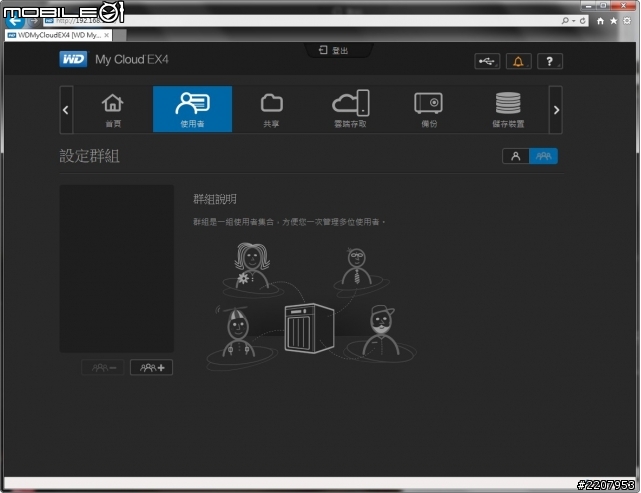The height and width of the screenshot is (493, 641).
Task: Switch to groups view toggle
Action: [x=543, y=156]
